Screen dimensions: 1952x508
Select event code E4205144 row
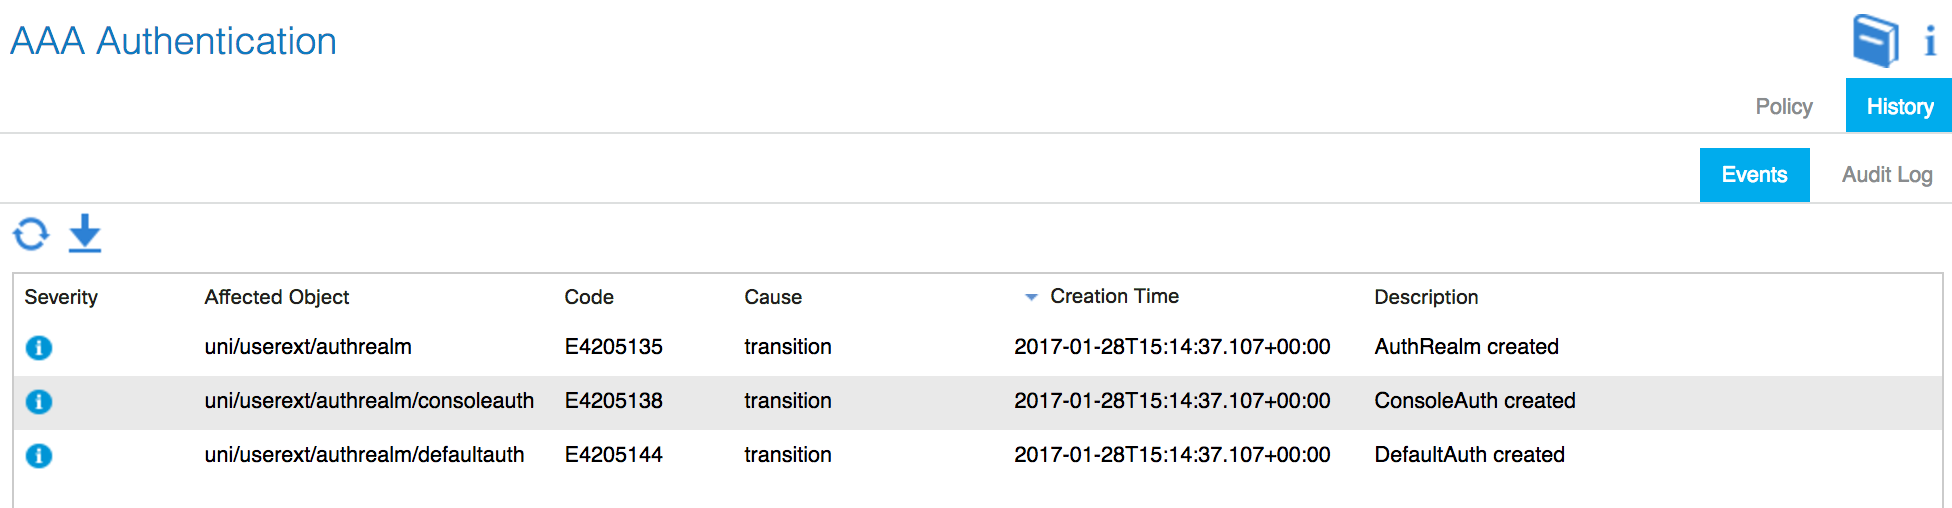[x=977, y=456]
